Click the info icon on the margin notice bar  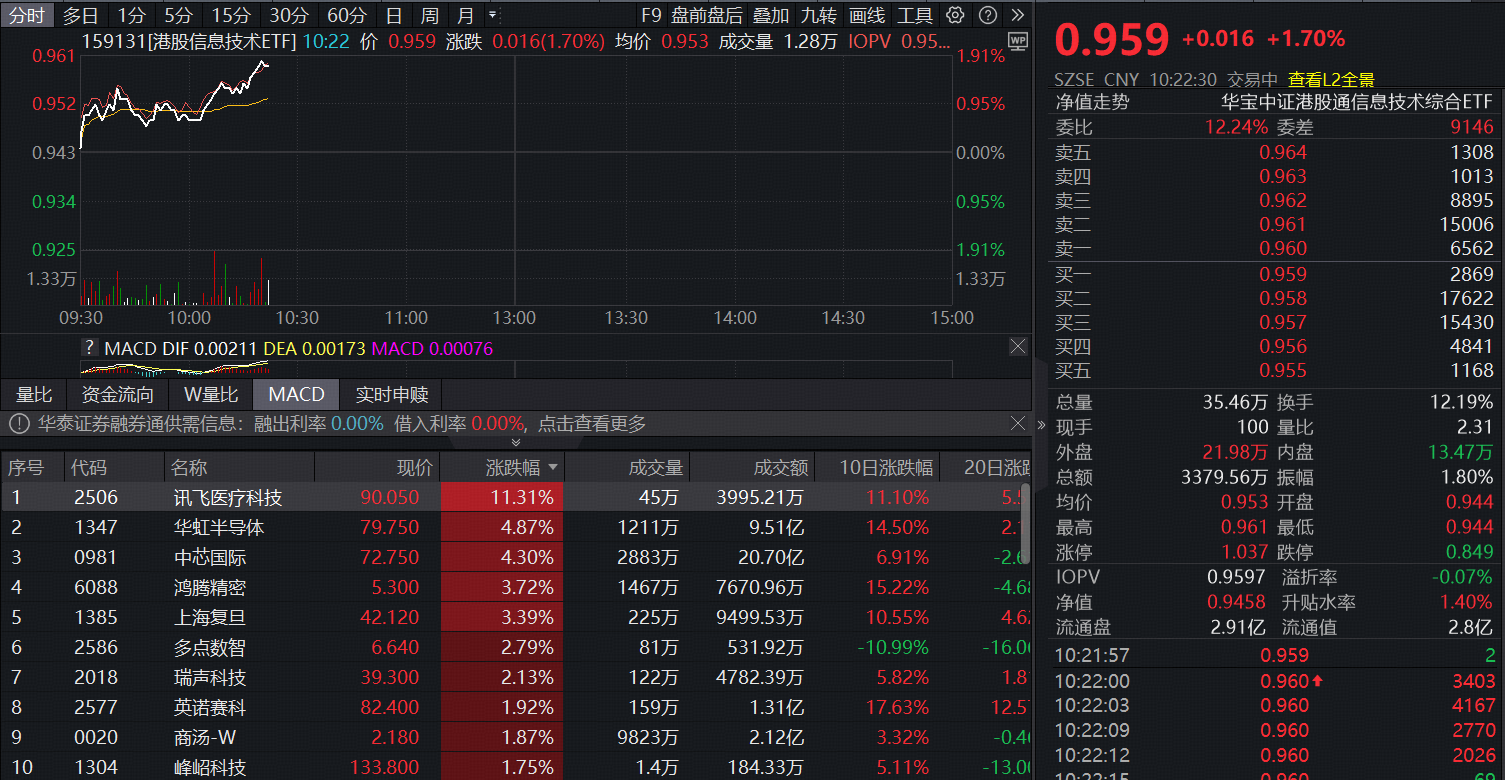click(x=17, y=423)
